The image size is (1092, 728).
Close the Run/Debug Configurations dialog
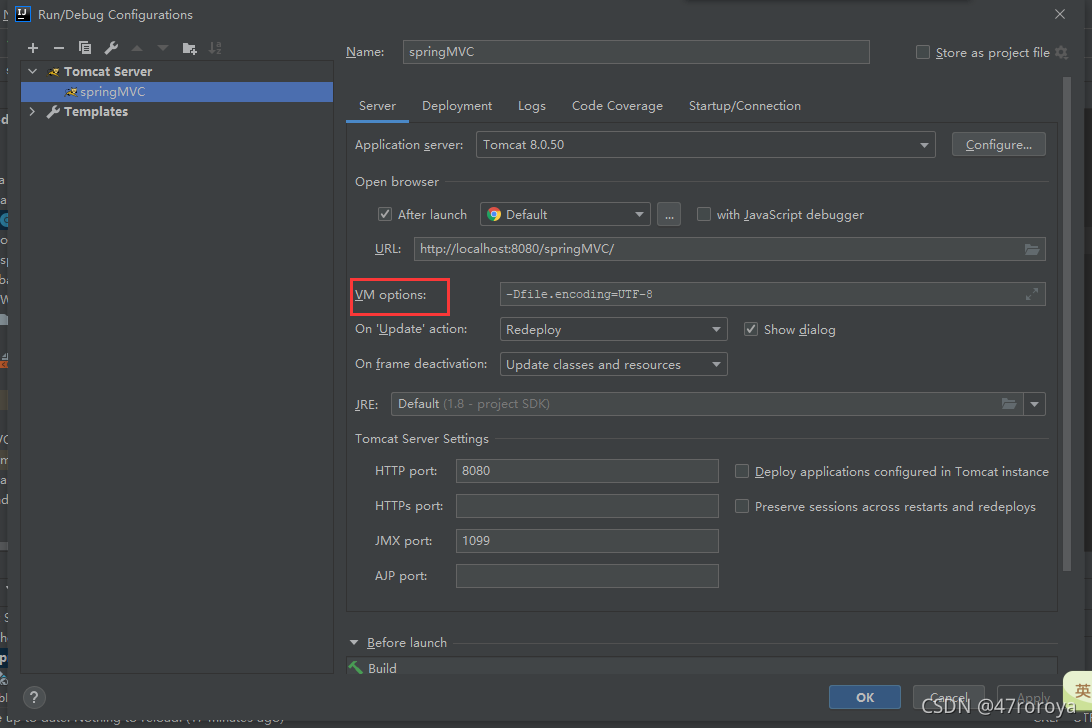[x=1060, y=14]
